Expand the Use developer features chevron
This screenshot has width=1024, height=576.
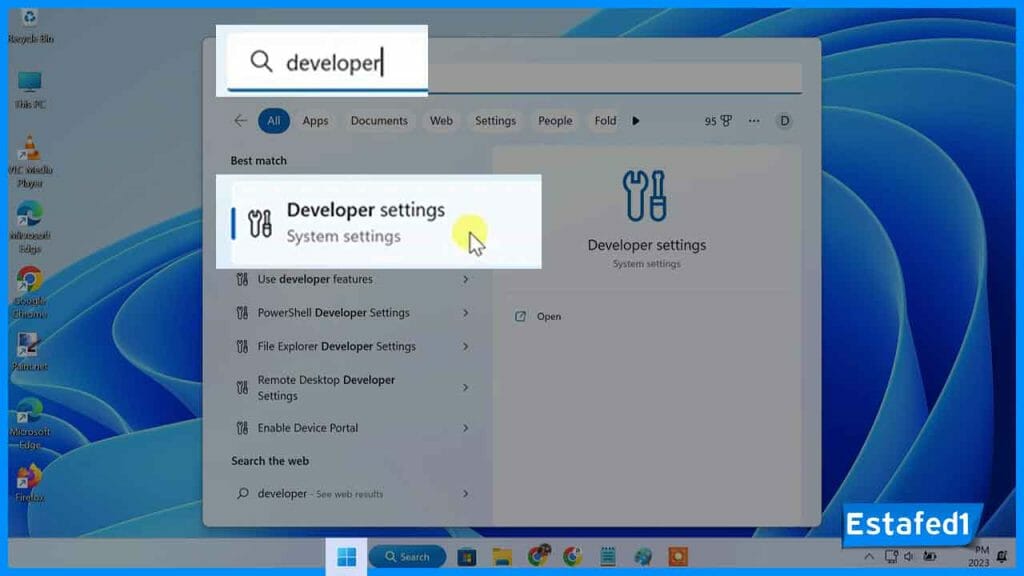(466, 280)
